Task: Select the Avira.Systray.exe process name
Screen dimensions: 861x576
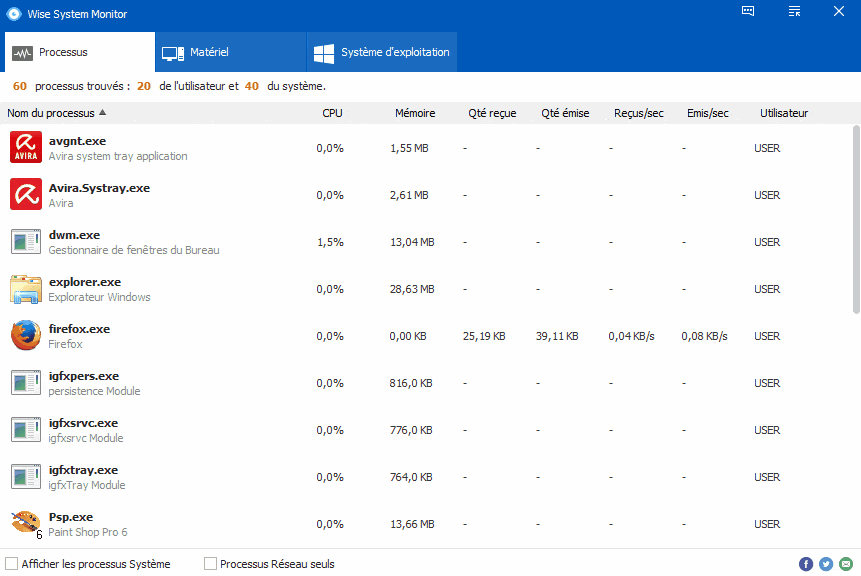Action: (99, 188)
